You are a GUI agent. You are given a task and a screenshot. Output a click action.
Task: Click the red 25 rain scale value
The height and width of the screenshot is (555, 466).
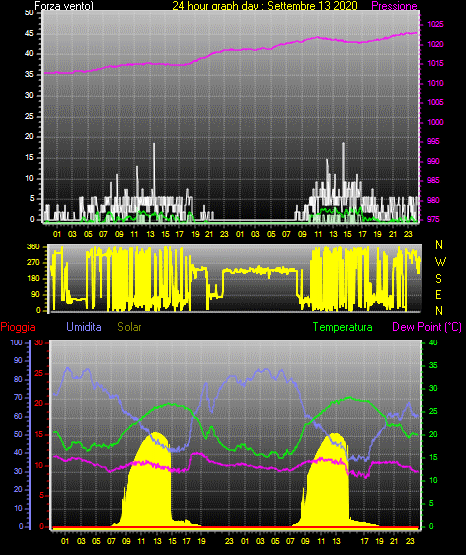coord(38,373)
